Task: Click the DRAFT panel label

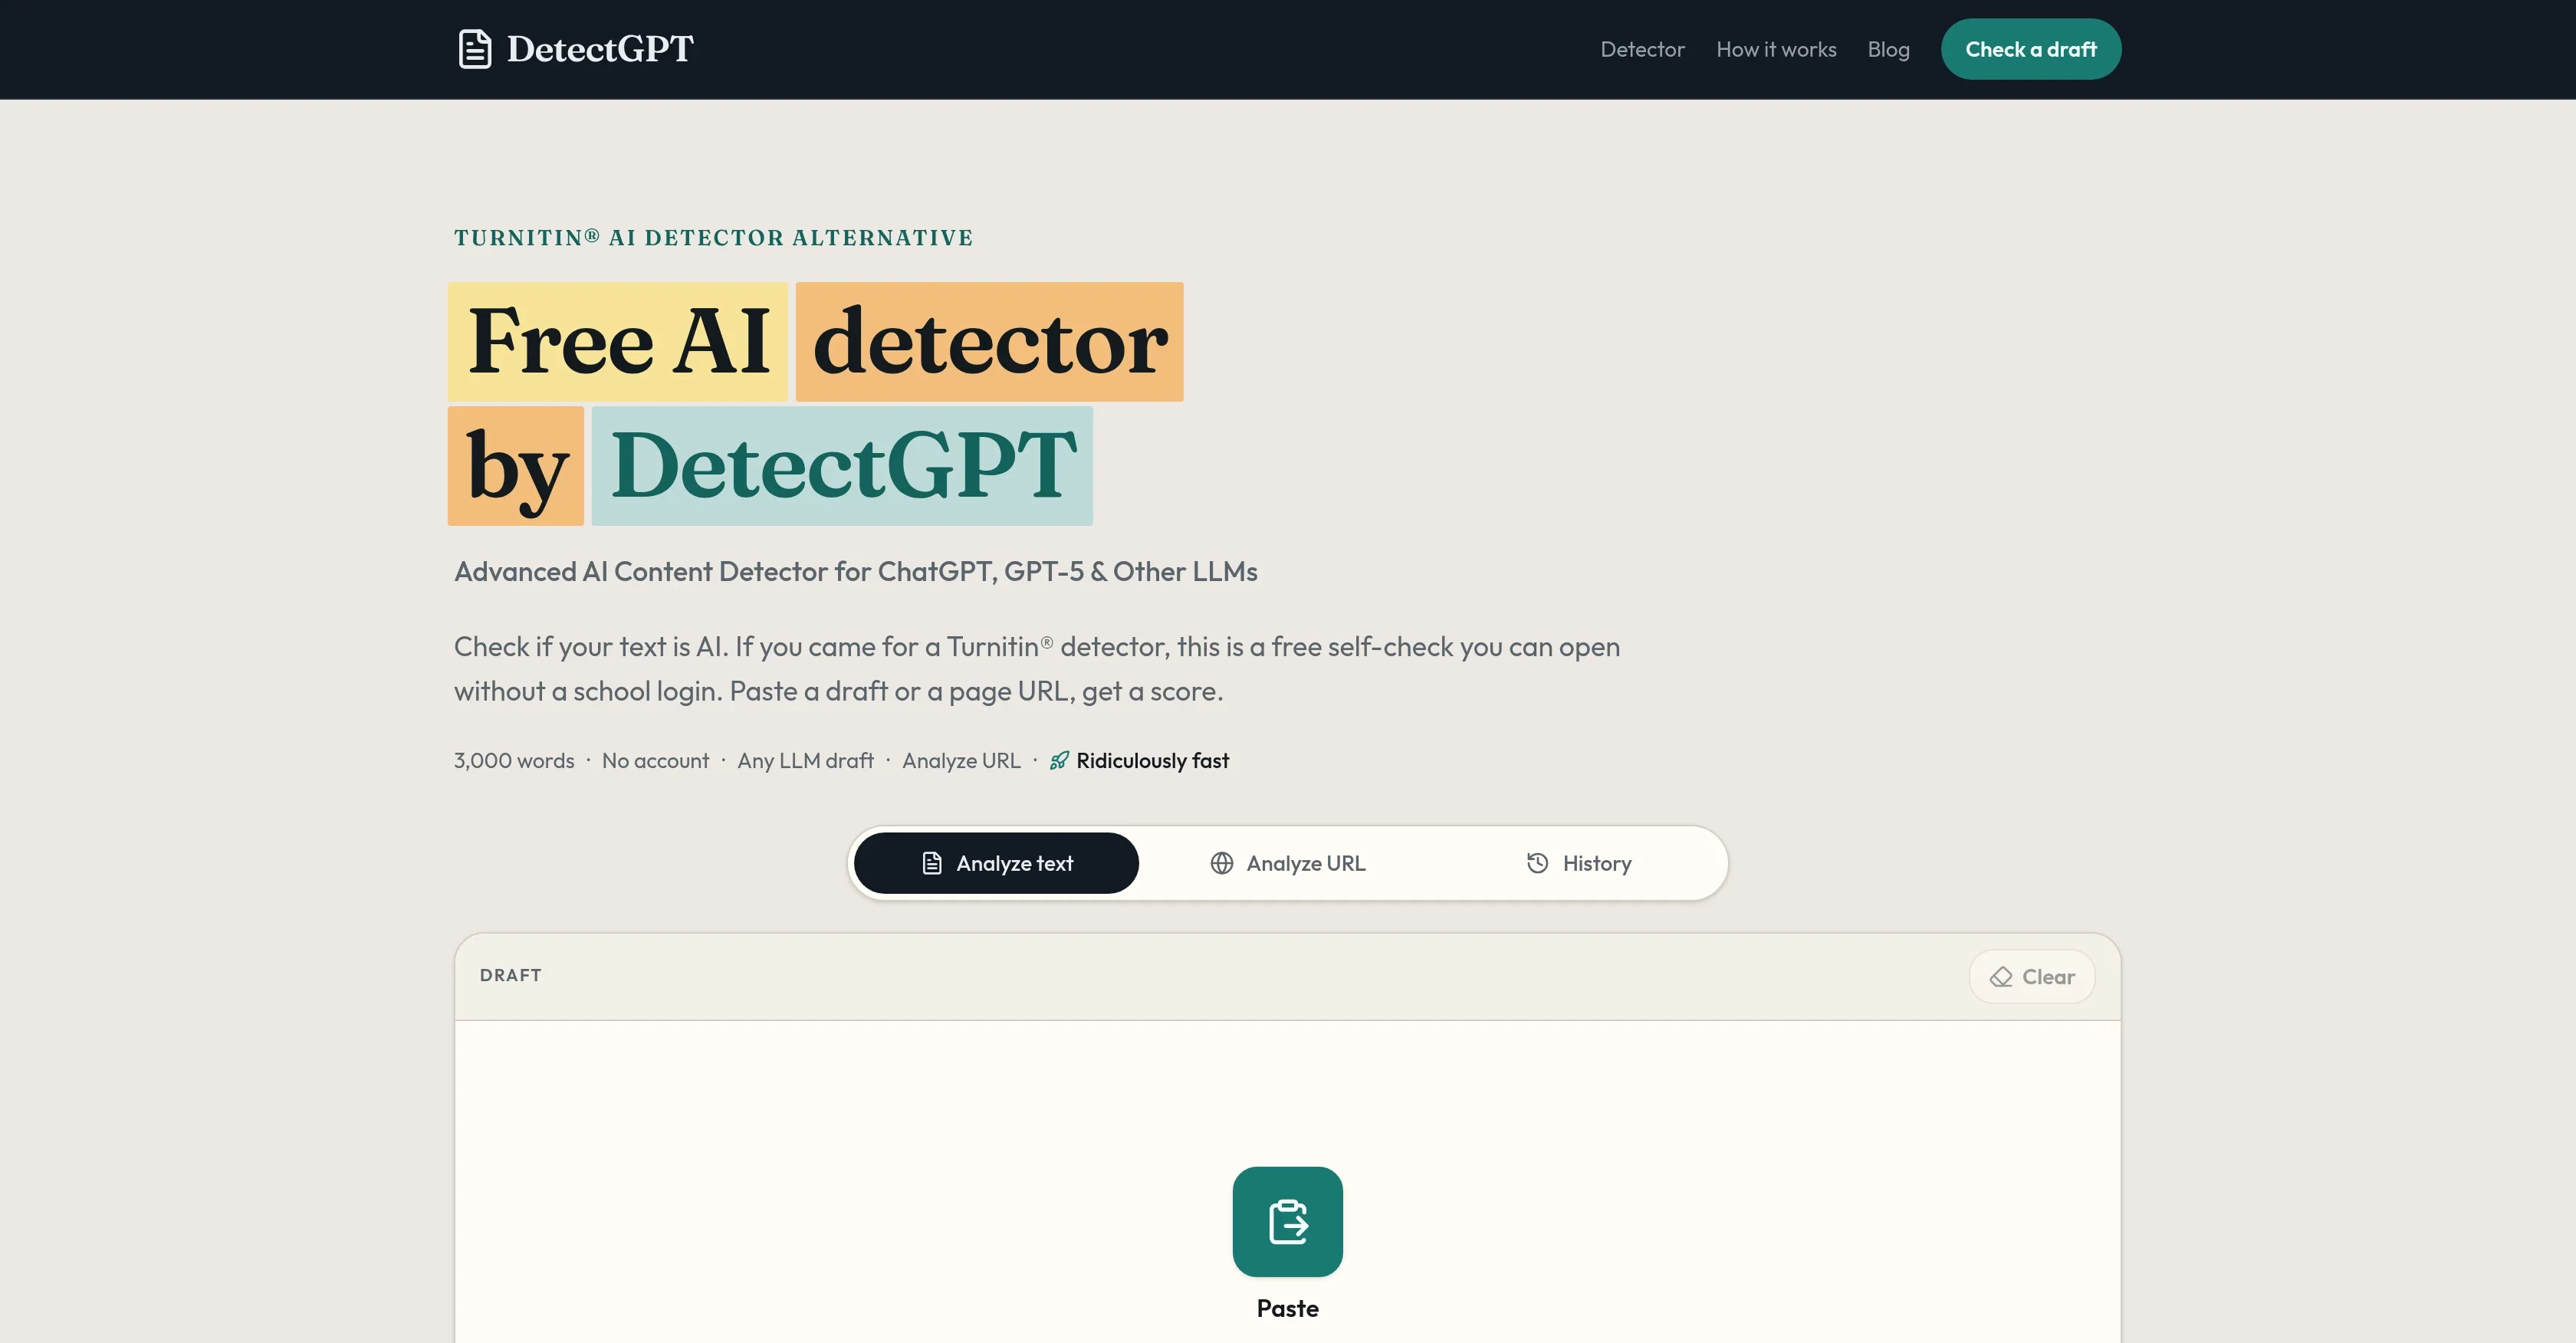Action: (x=510, y=975)
